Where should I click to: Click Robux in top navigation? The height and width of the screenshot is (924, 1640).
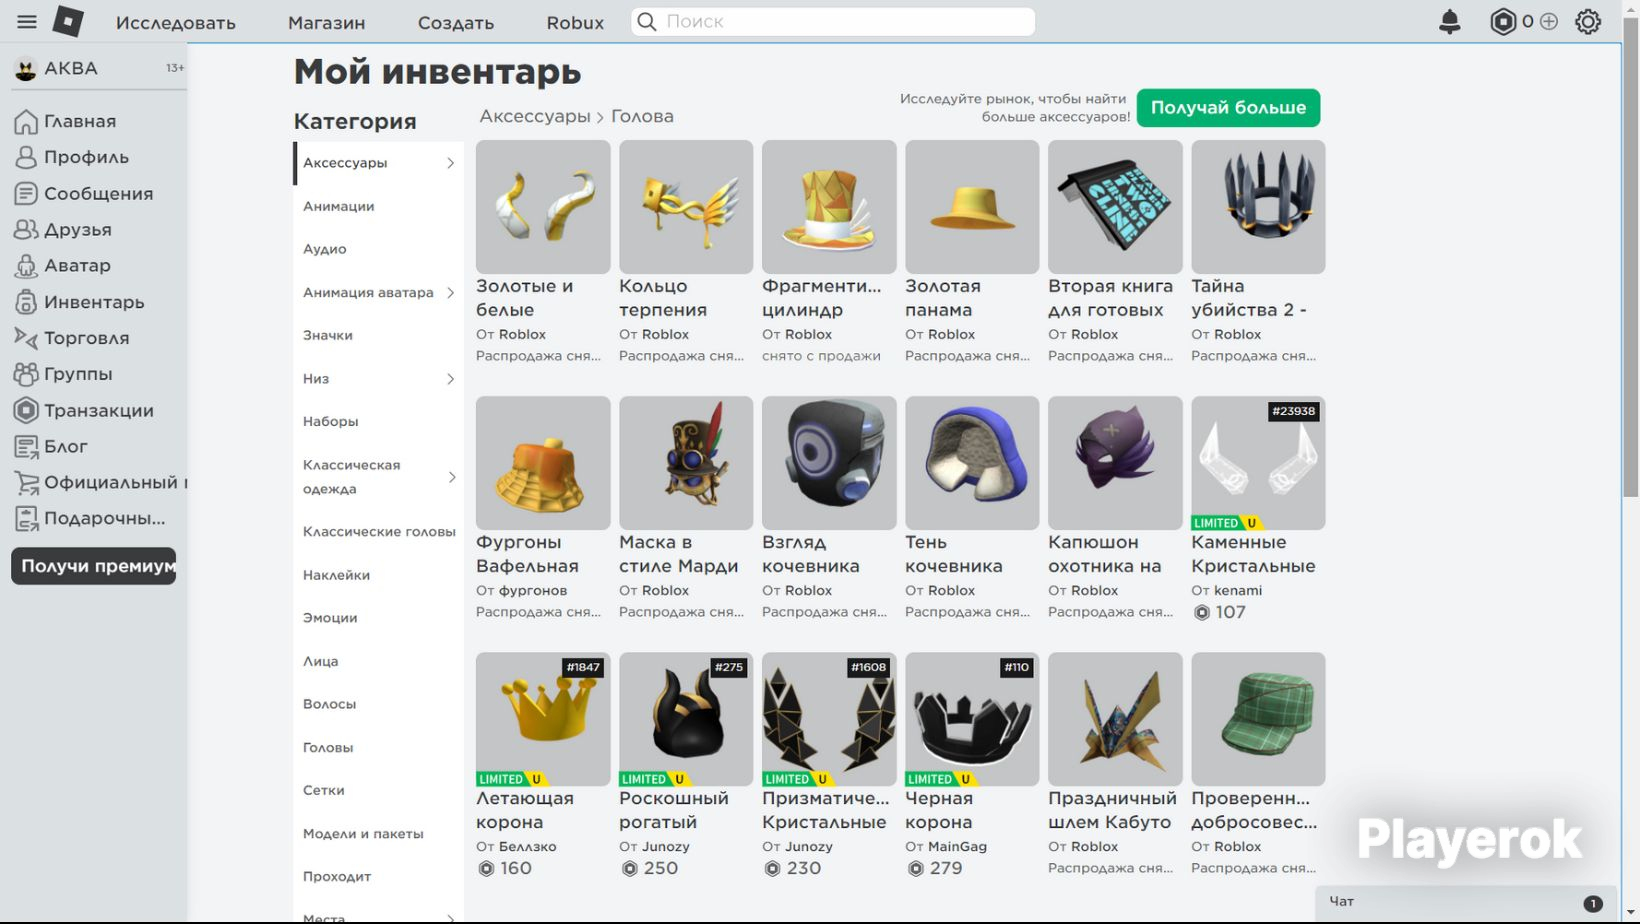point(575,22)
